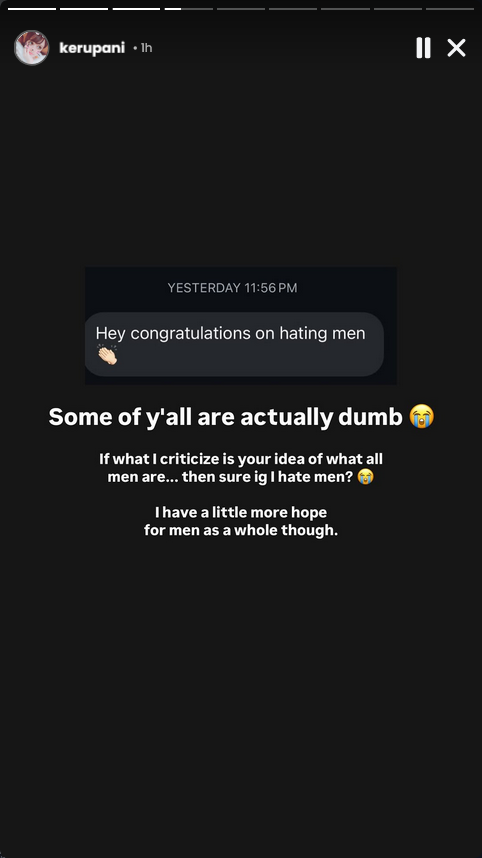The image size is (482, 858).
Task: Skip to the eighth story progress segment
Action: pos(398,9)
